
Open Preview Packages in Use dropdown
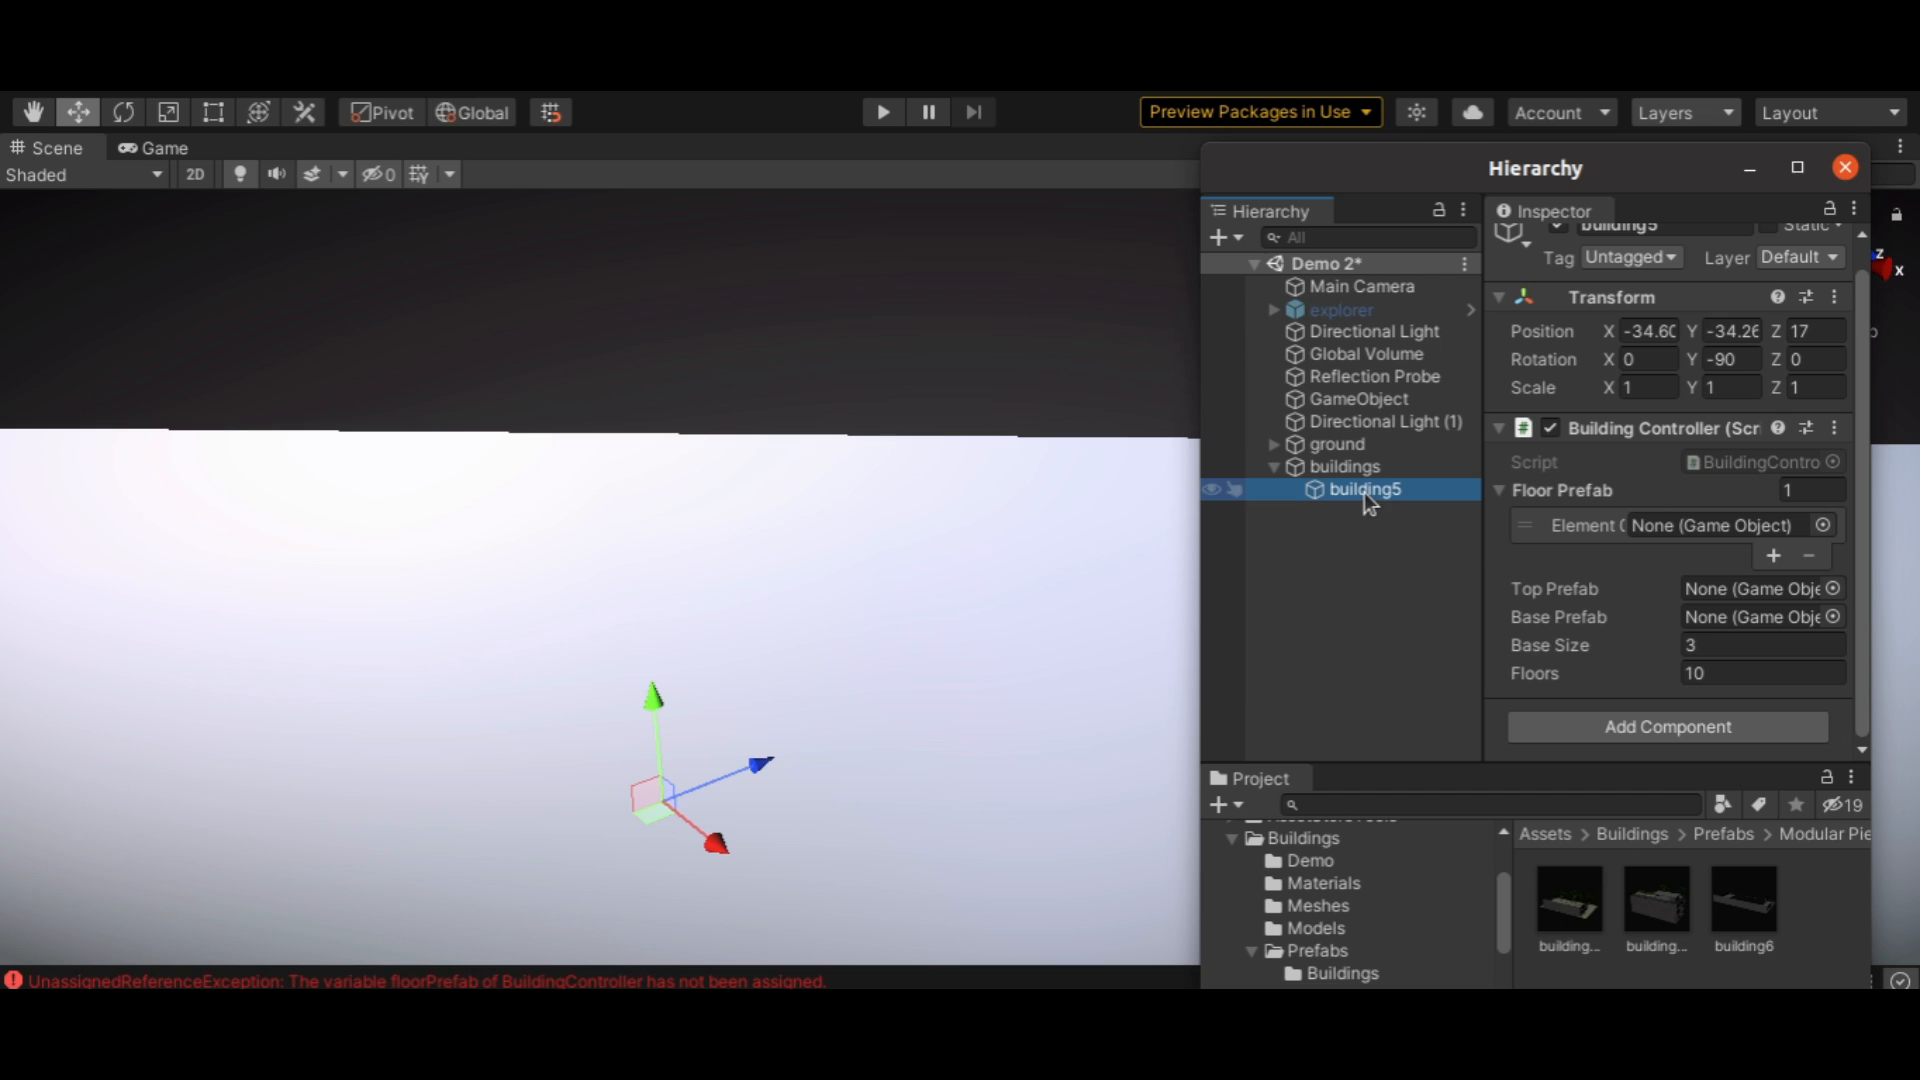pos(1261,112)
